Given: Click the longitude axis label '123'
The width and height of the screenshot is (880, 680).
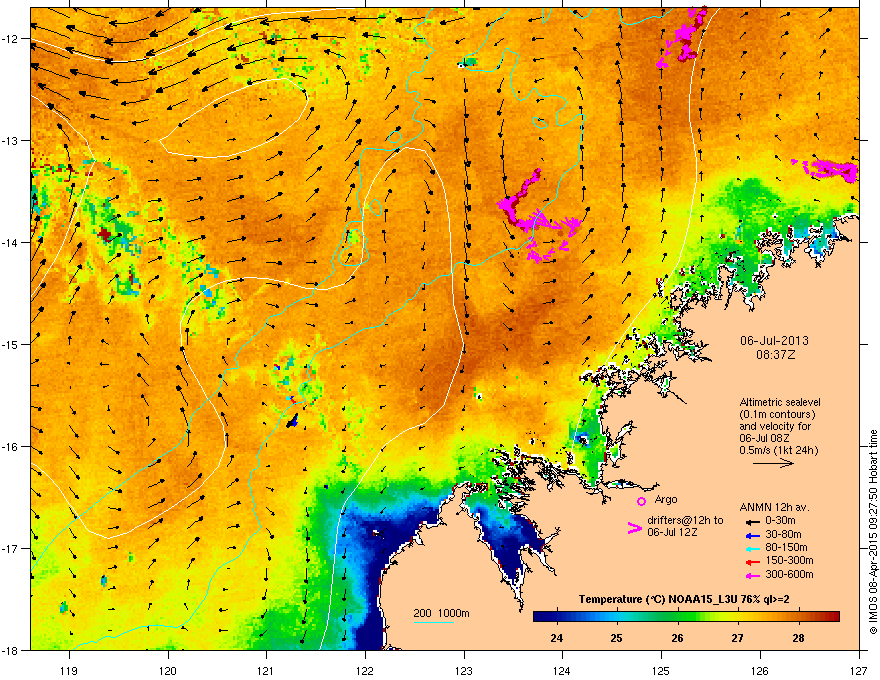Looking at the screenshot, I should (464, 670).
